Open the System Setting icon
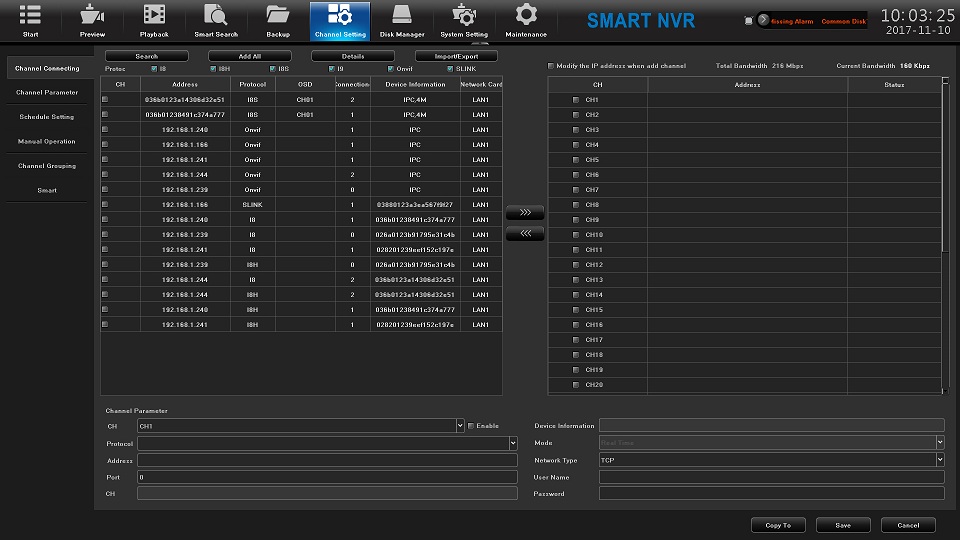Viewport: 960px width, 540px height. 464,15
